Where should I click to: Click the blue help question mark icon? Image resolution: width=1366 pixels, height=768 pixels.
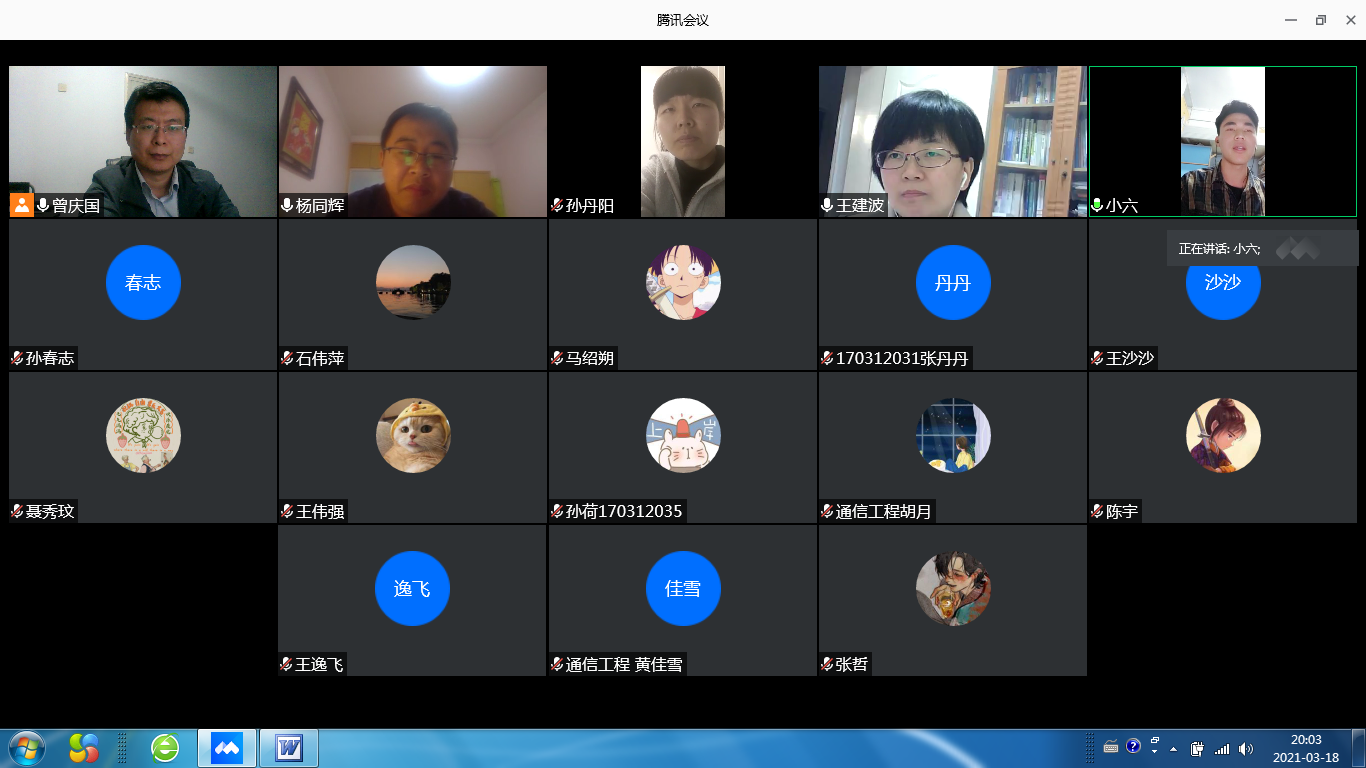tap(1133, 746)
